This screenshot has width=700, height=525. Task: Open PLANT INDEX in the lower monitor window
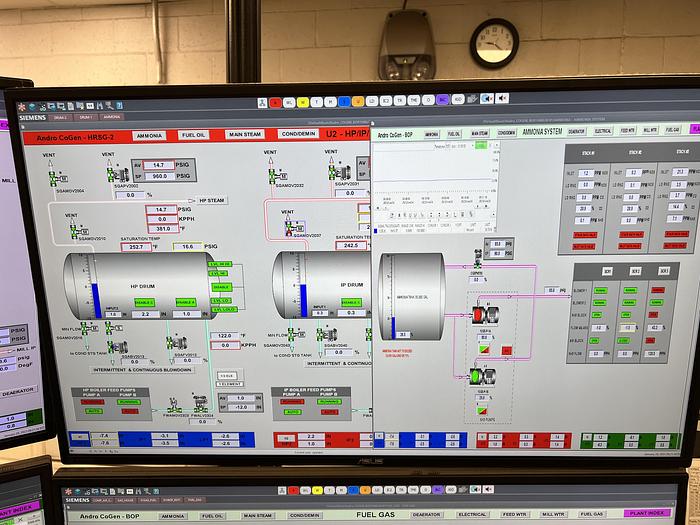point(647,513)
